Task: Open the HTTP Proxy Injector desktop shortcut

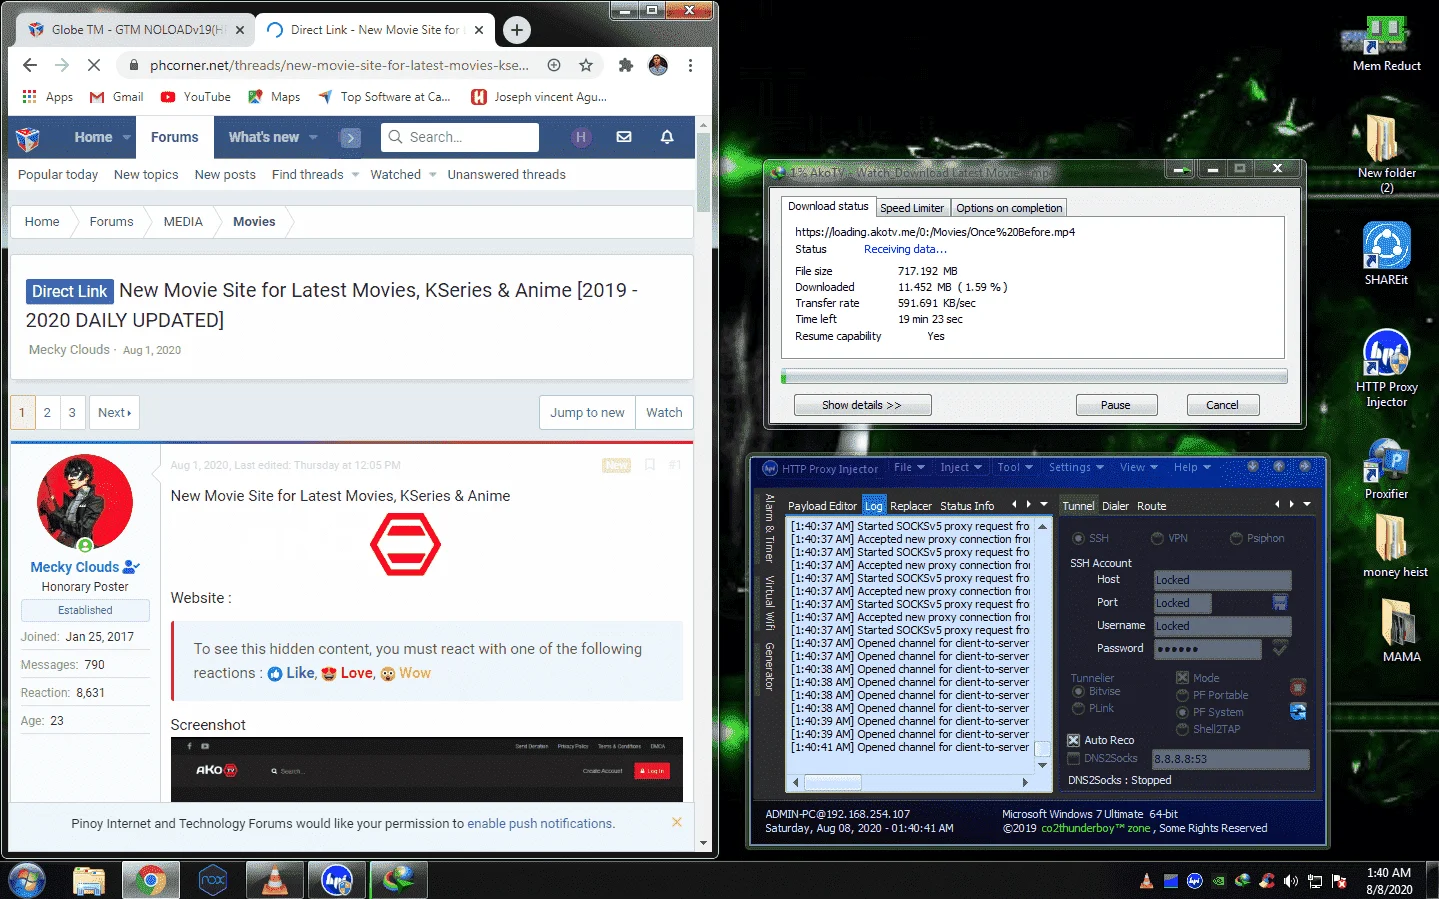Action: coord(1386,368)
